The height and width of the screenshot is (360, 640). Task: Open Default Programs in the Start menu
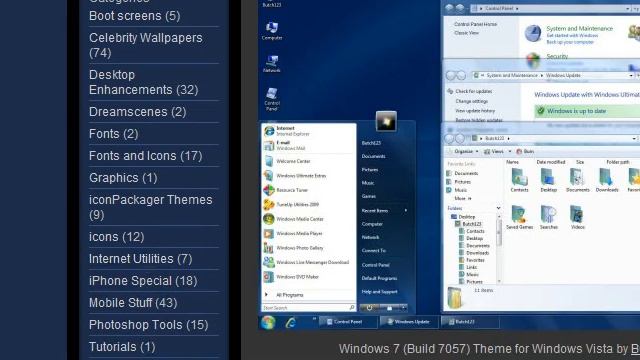379,278
